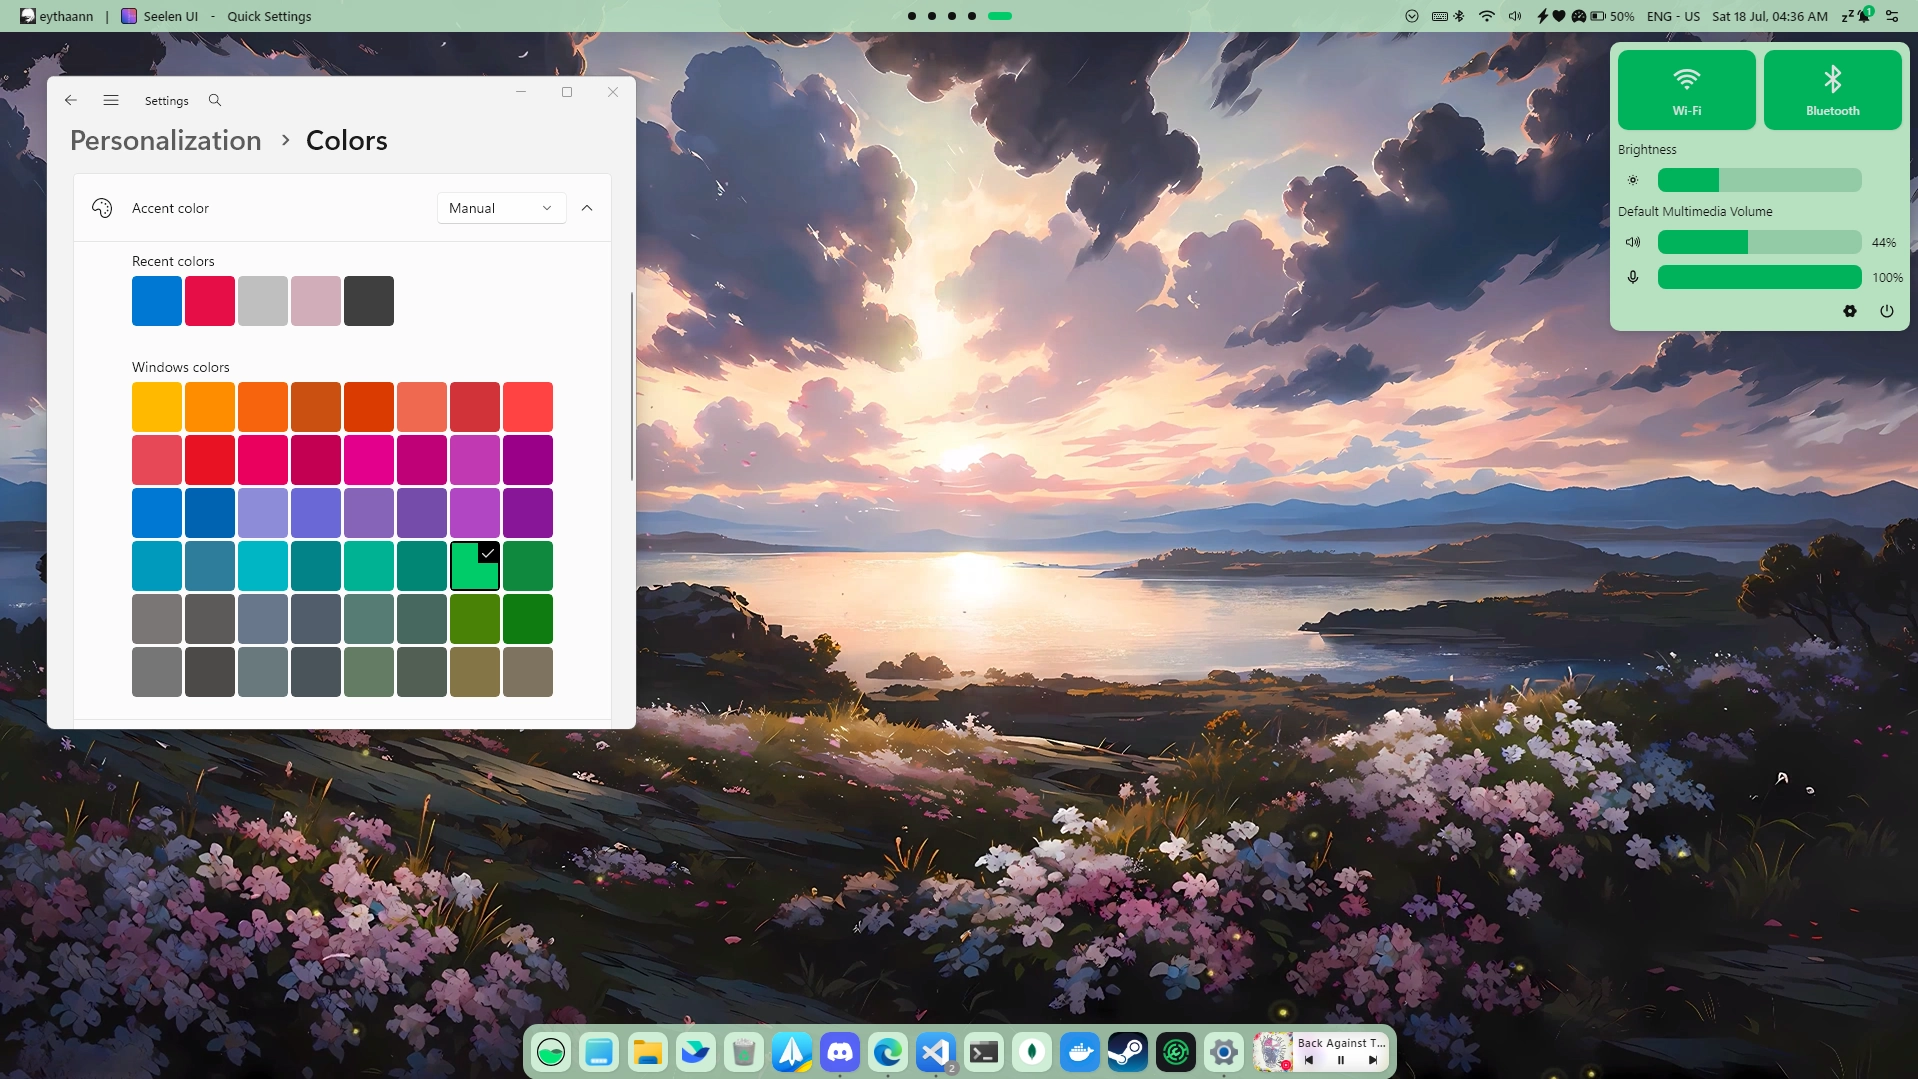1918x1079 pixels.
Task: Open Steam from the dock
Action: 1128,1052
